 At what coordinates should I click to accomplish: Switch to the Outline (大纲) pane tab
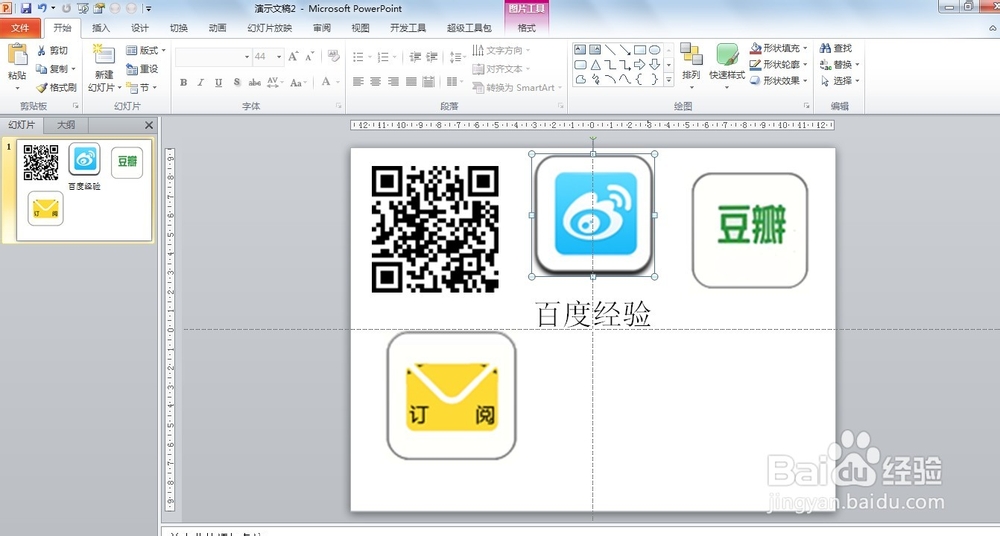click(x=66, y=124)
